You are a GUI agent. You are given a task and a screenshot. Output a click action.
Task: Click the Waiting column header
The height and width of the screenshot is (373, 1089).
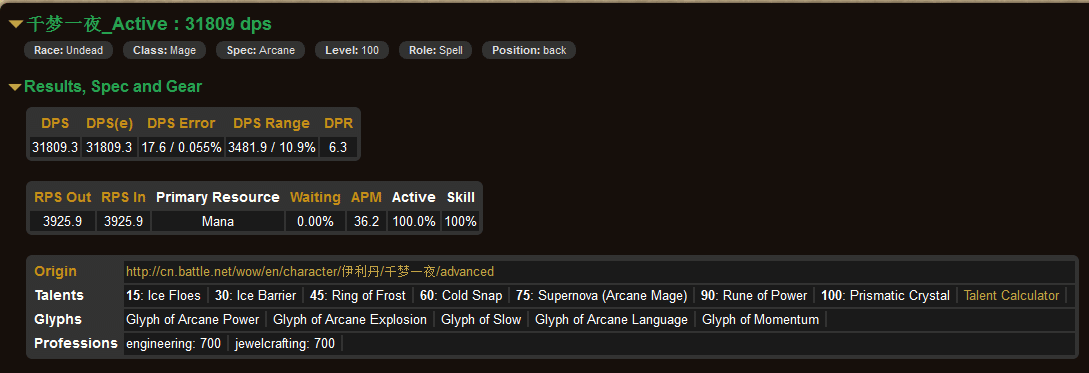coord(315,197)
